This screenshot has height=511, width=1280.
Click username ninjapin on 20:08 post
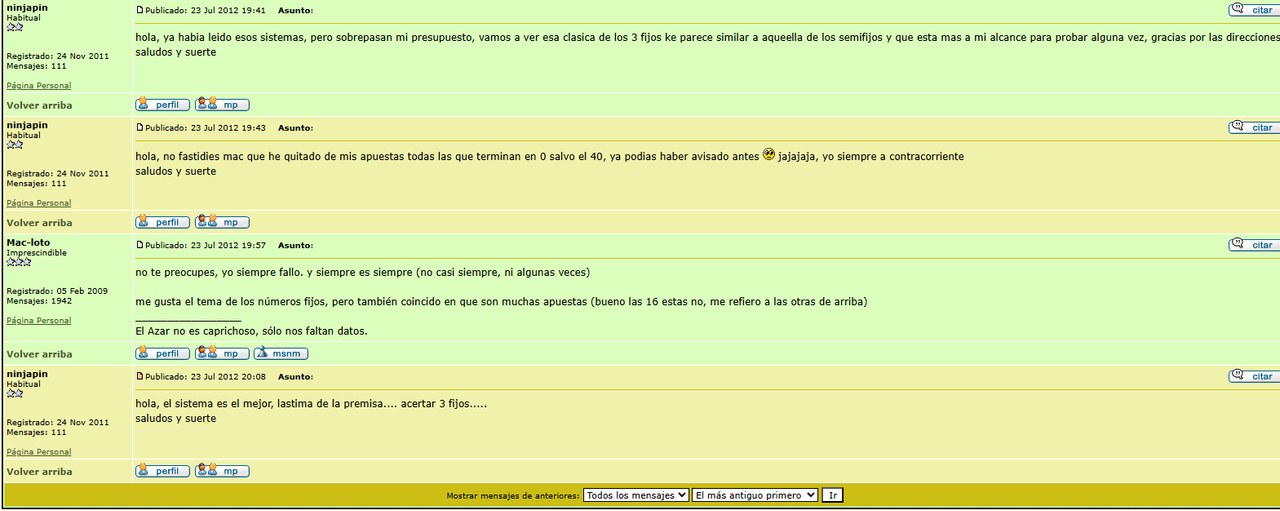tap(27, 374)
